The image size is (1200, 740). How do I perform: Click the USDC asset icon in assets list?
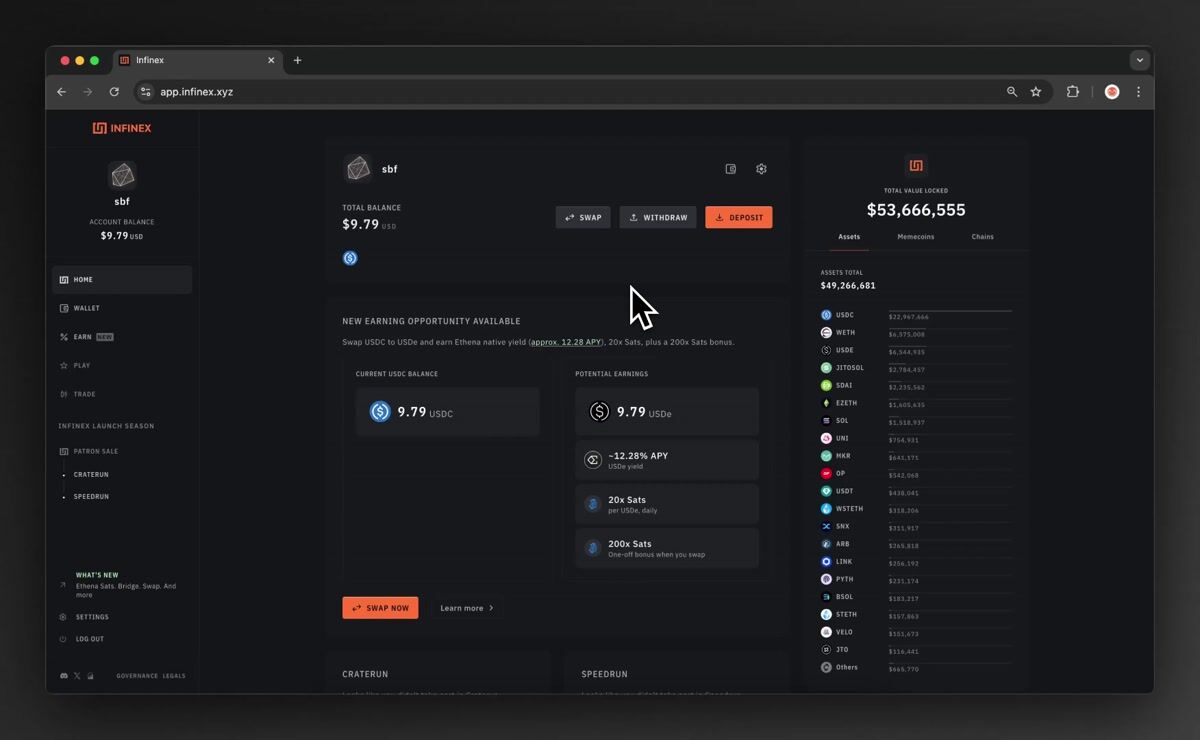(826, 315)
